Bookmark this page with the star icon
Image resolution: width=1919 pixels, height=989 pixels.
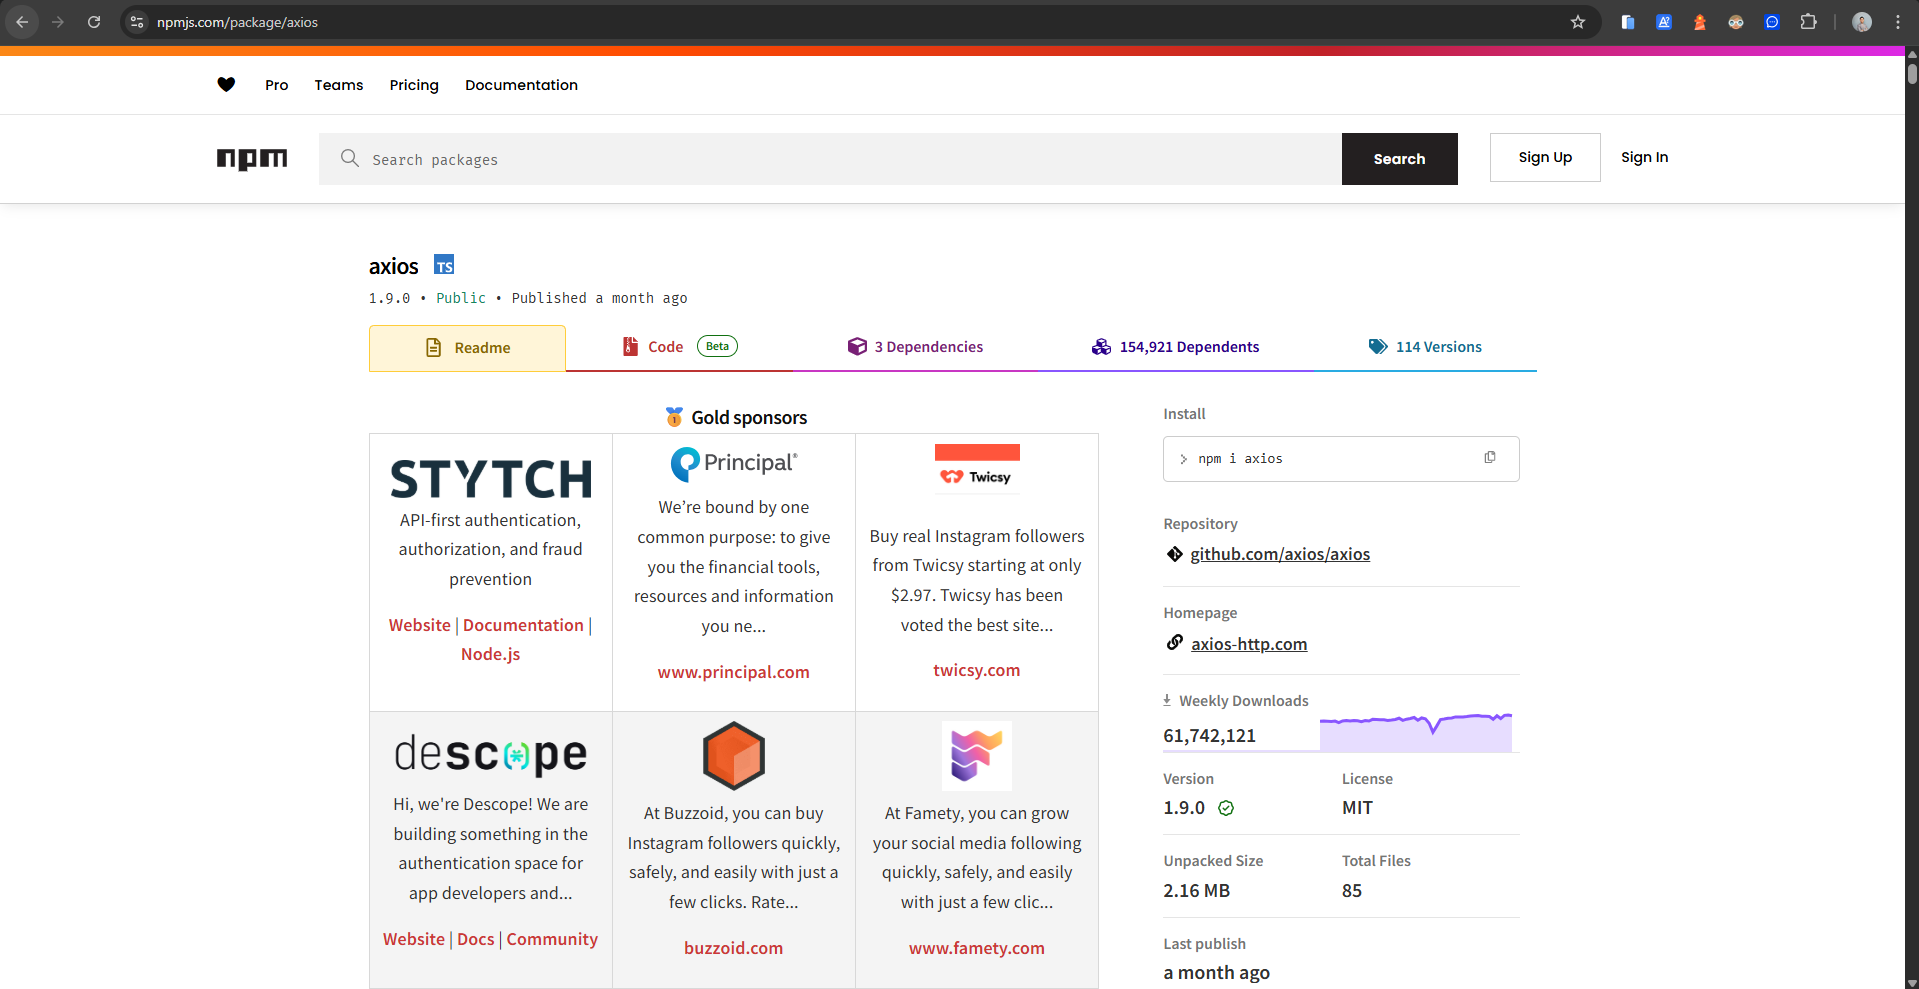click(x=1578, y=22)
